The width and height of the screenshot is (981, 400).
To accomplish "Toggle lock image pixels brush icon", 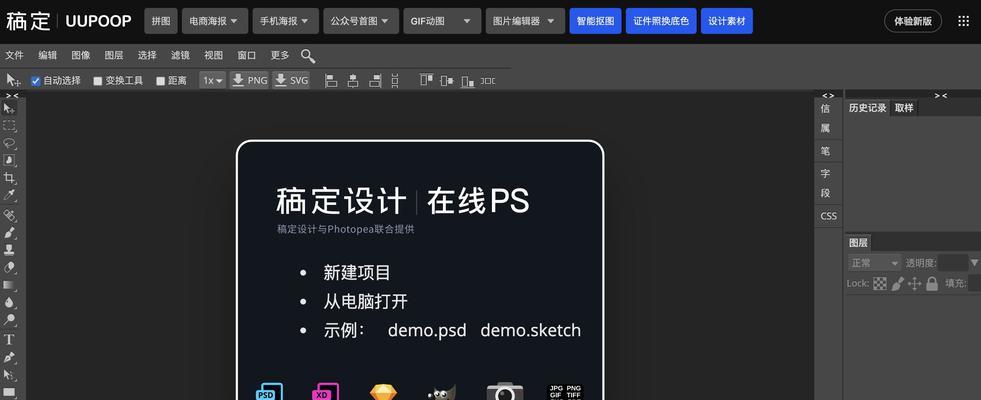I will click(897, 284).
